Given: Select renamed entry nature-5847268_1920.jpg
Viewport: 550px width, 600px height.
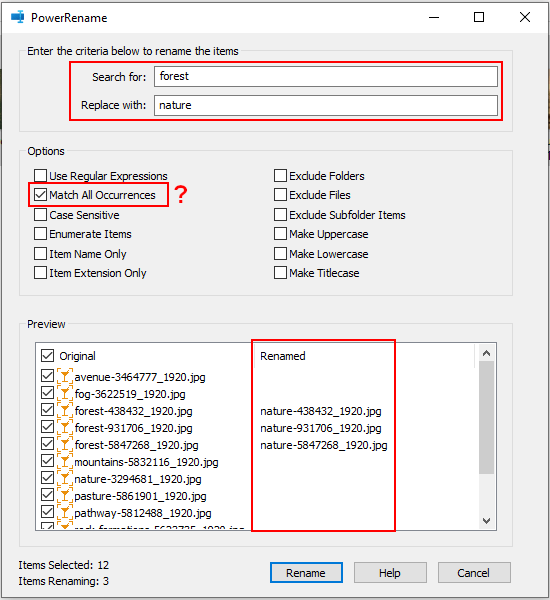Looking at the screenshot, I should pos(324,445).
